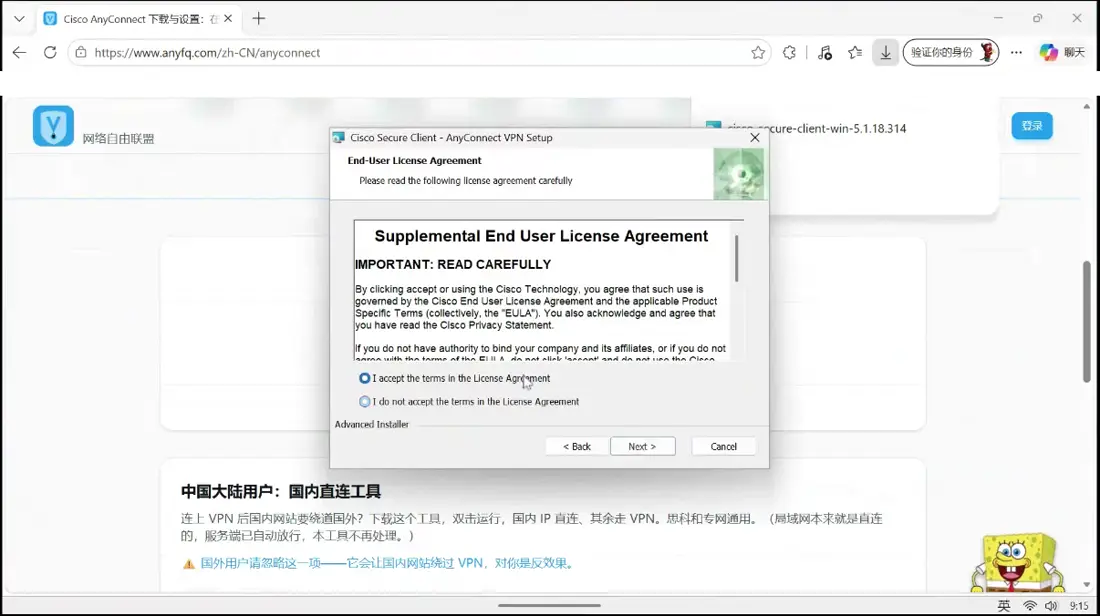Open the browser settings ellipsis menu

click(x=1016, y=53)
